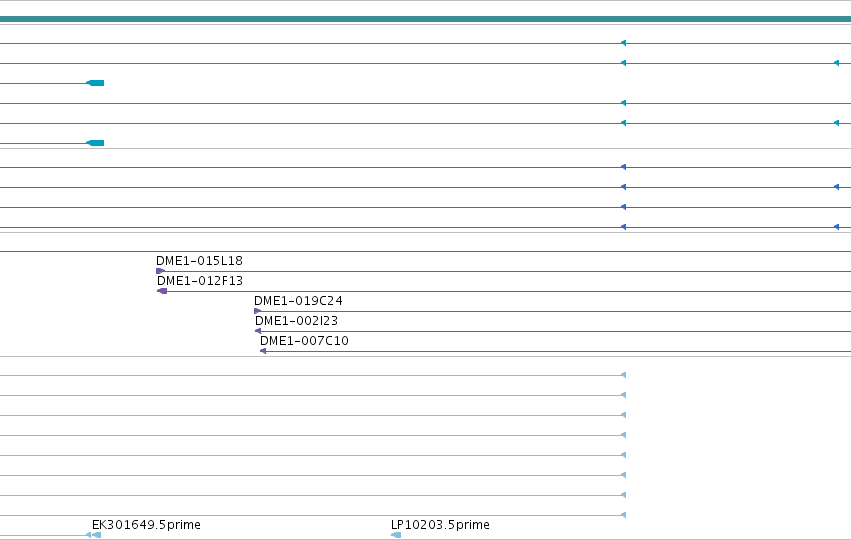This screenshot has height=540, width=851.
Task: Select the DME1-019C24 clone label
Action: point(298,301)
